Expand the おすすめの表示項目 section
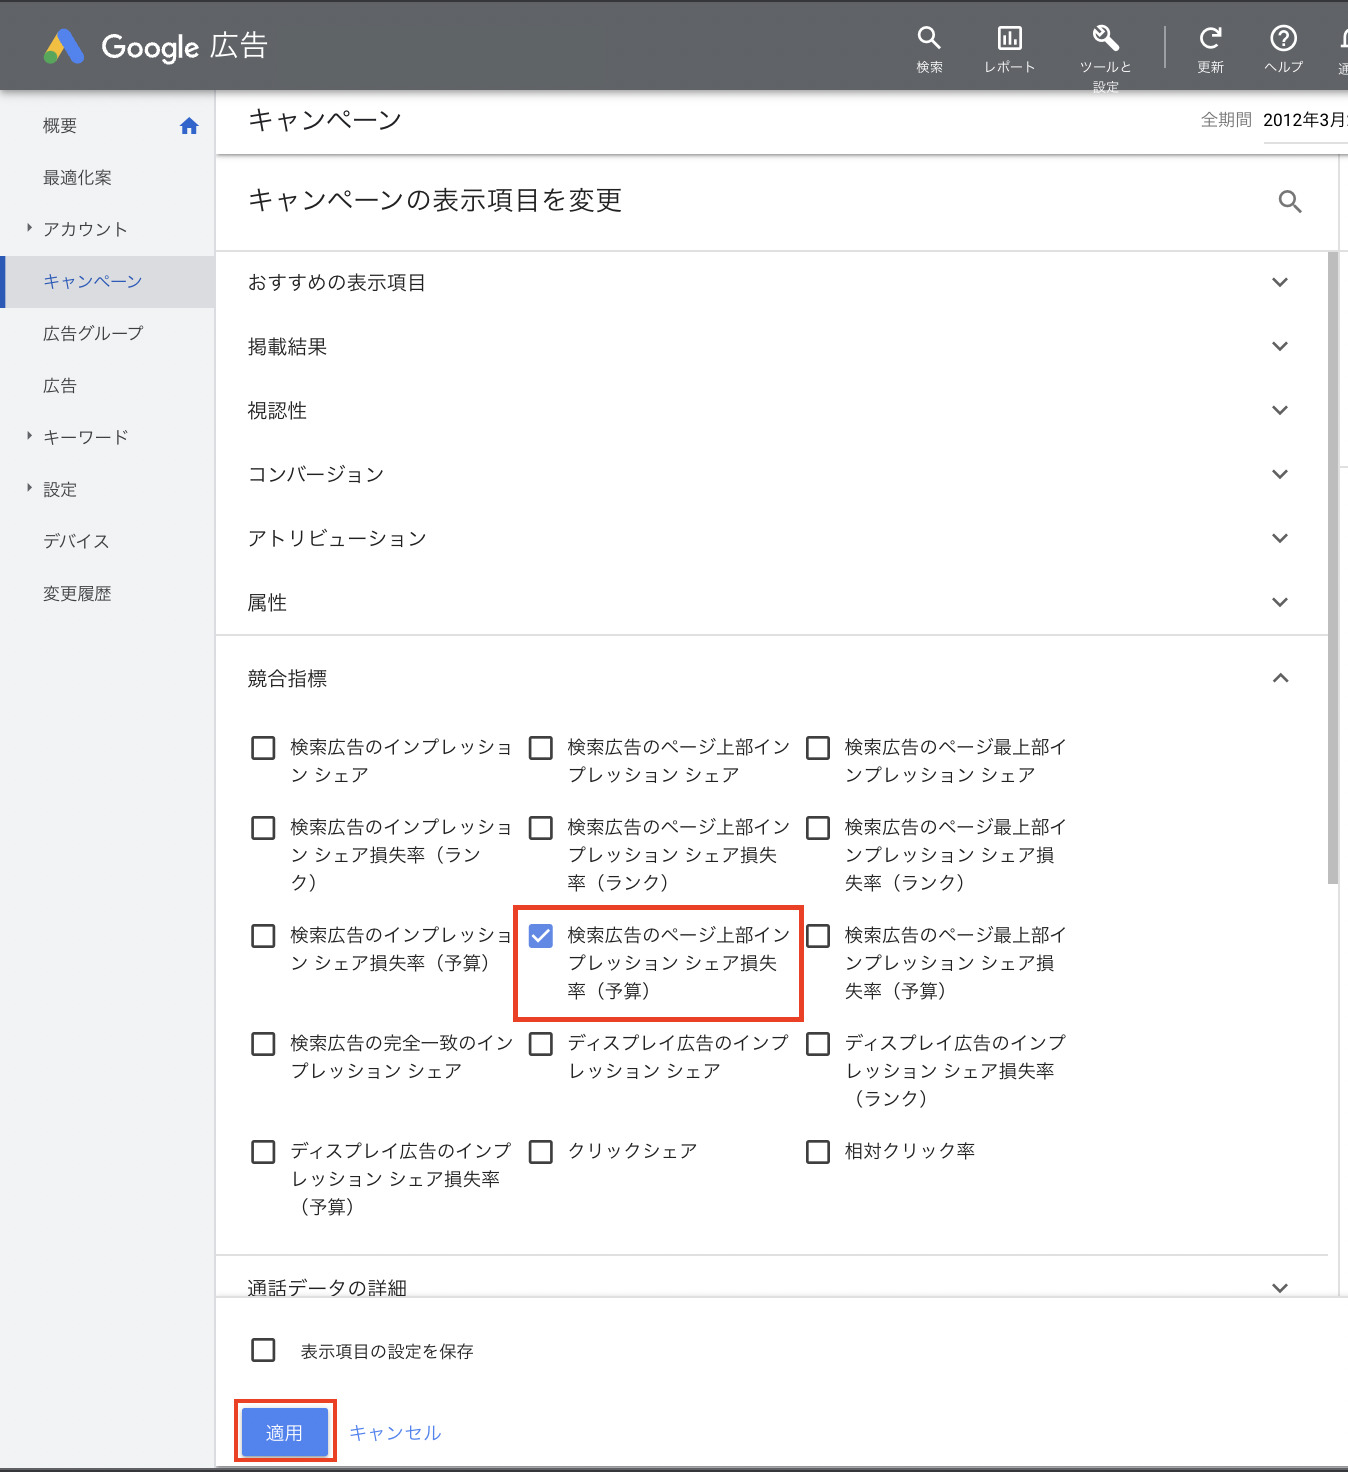Image resolution: width=1348 pixels, height=1472 pixels. pos(1279,283)
